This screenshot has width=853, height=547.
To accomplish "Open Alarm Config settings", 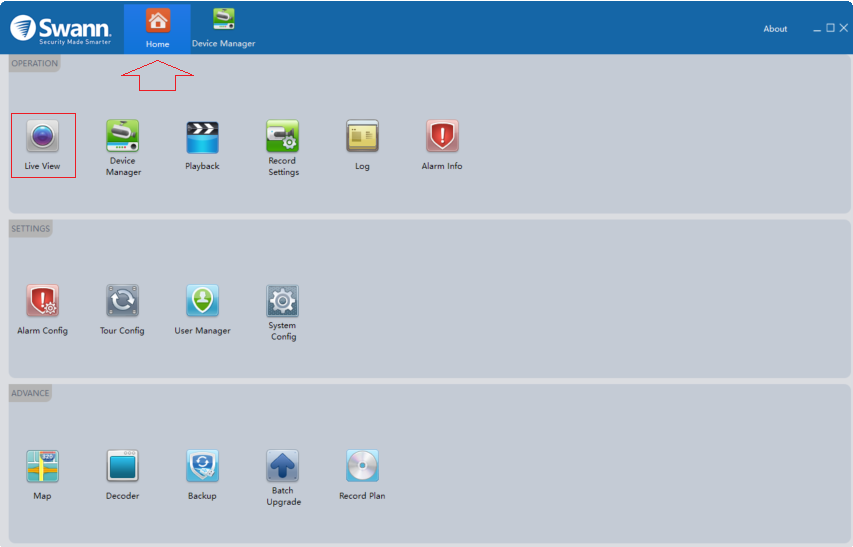I will pyautogui.click(x=43, y=301).
